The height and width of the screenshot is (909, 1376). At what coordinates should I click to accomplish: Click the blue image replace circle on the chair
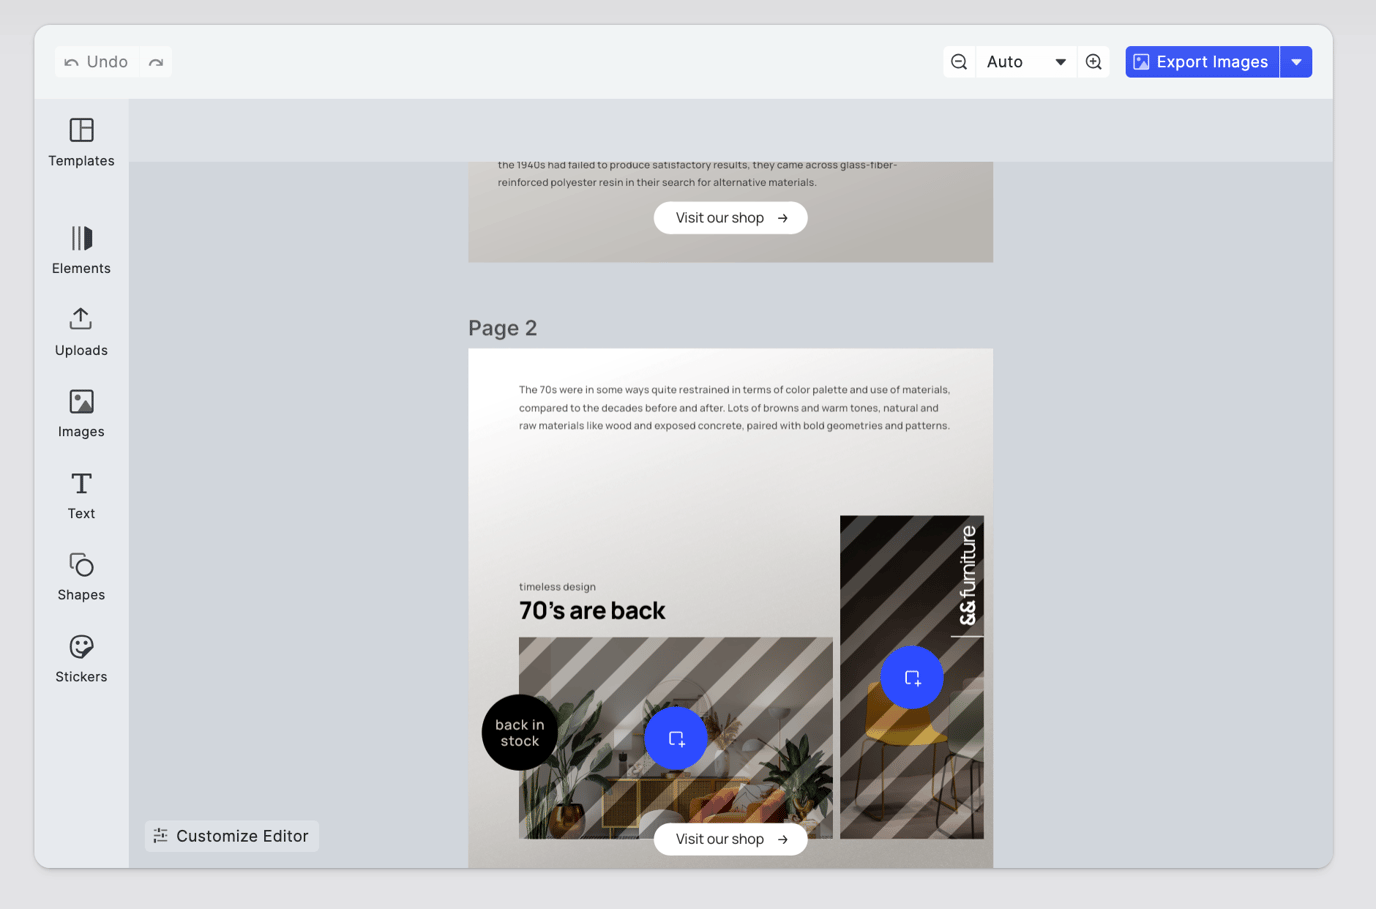tap(911, 677)
